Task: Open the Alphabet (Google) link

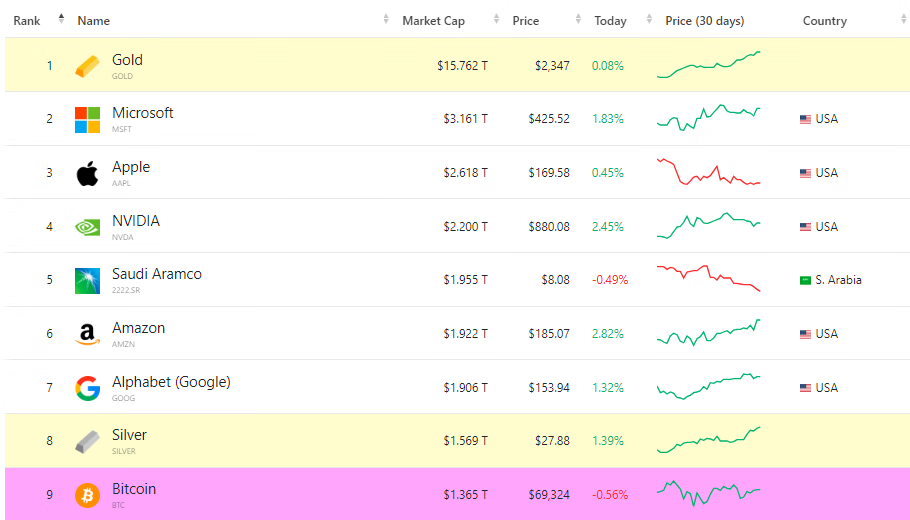Action: (171, 382)
